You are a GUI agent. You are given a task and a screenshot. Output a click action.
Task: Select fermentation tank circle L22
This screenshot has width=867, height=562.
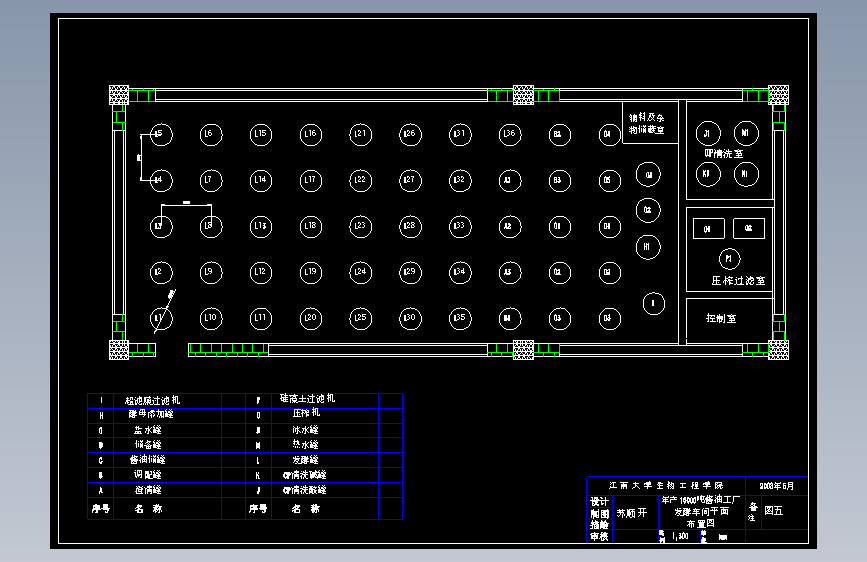point(361,180)
